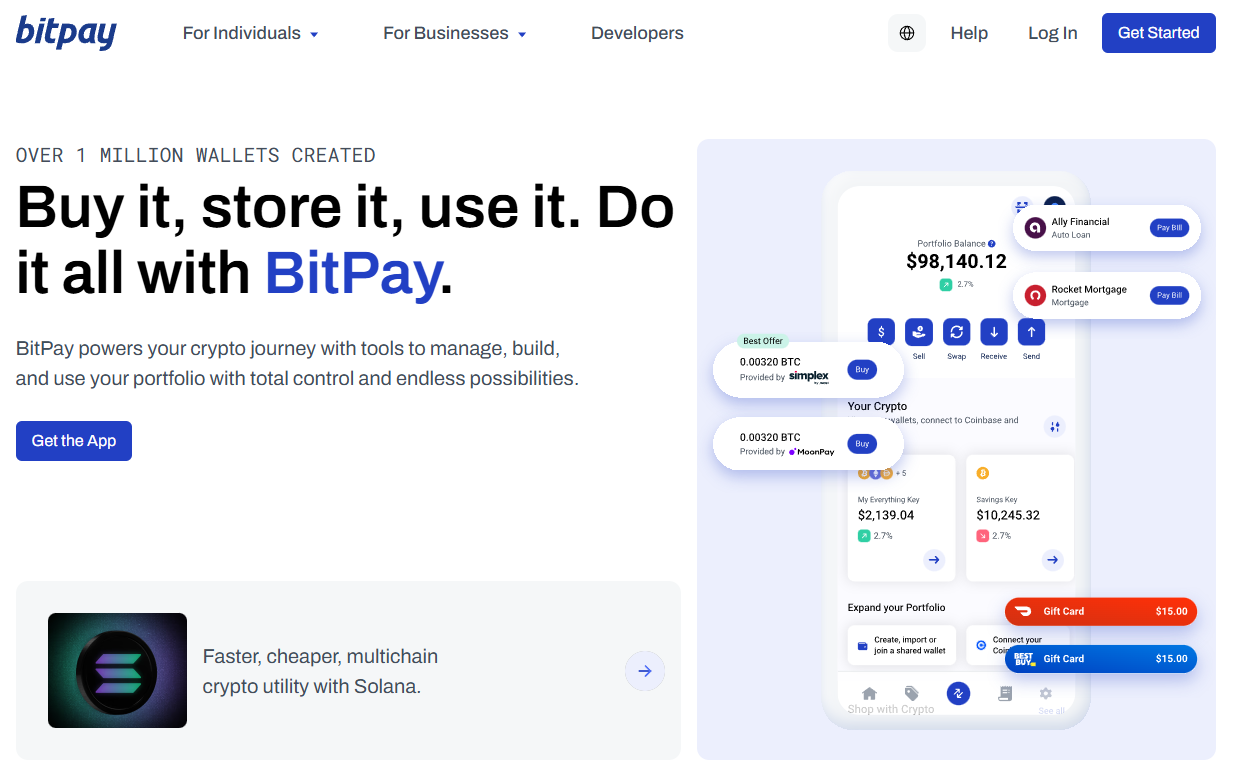Click the $98,140.12 portfolio balance
The height and width of the screenshot is (777, 1242).
956,261
